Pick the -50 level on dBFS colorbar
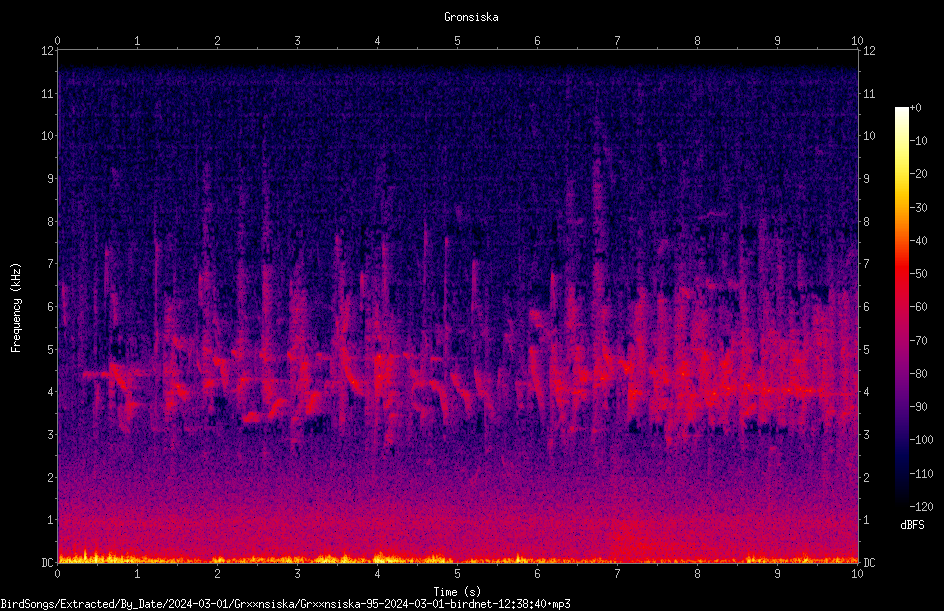 click(x=918, y=274)
